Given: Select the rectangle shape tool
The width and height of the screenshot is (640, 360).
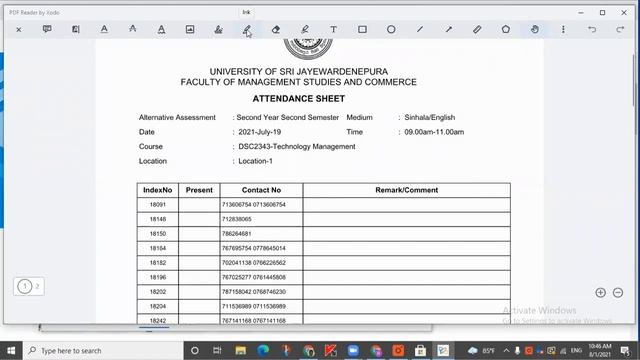Looking at the screenshot, I should click(x=362, y=29).
